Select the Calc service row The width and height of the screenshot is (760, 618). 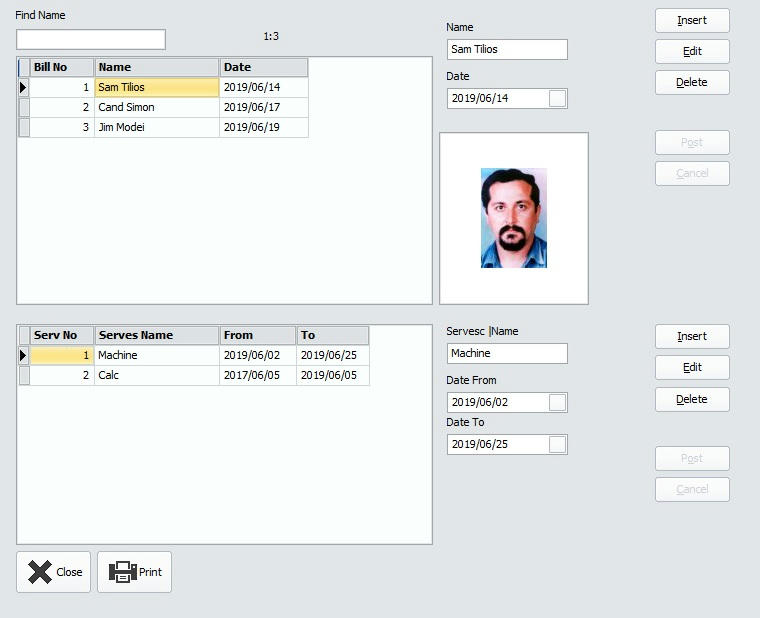[157, 376]
